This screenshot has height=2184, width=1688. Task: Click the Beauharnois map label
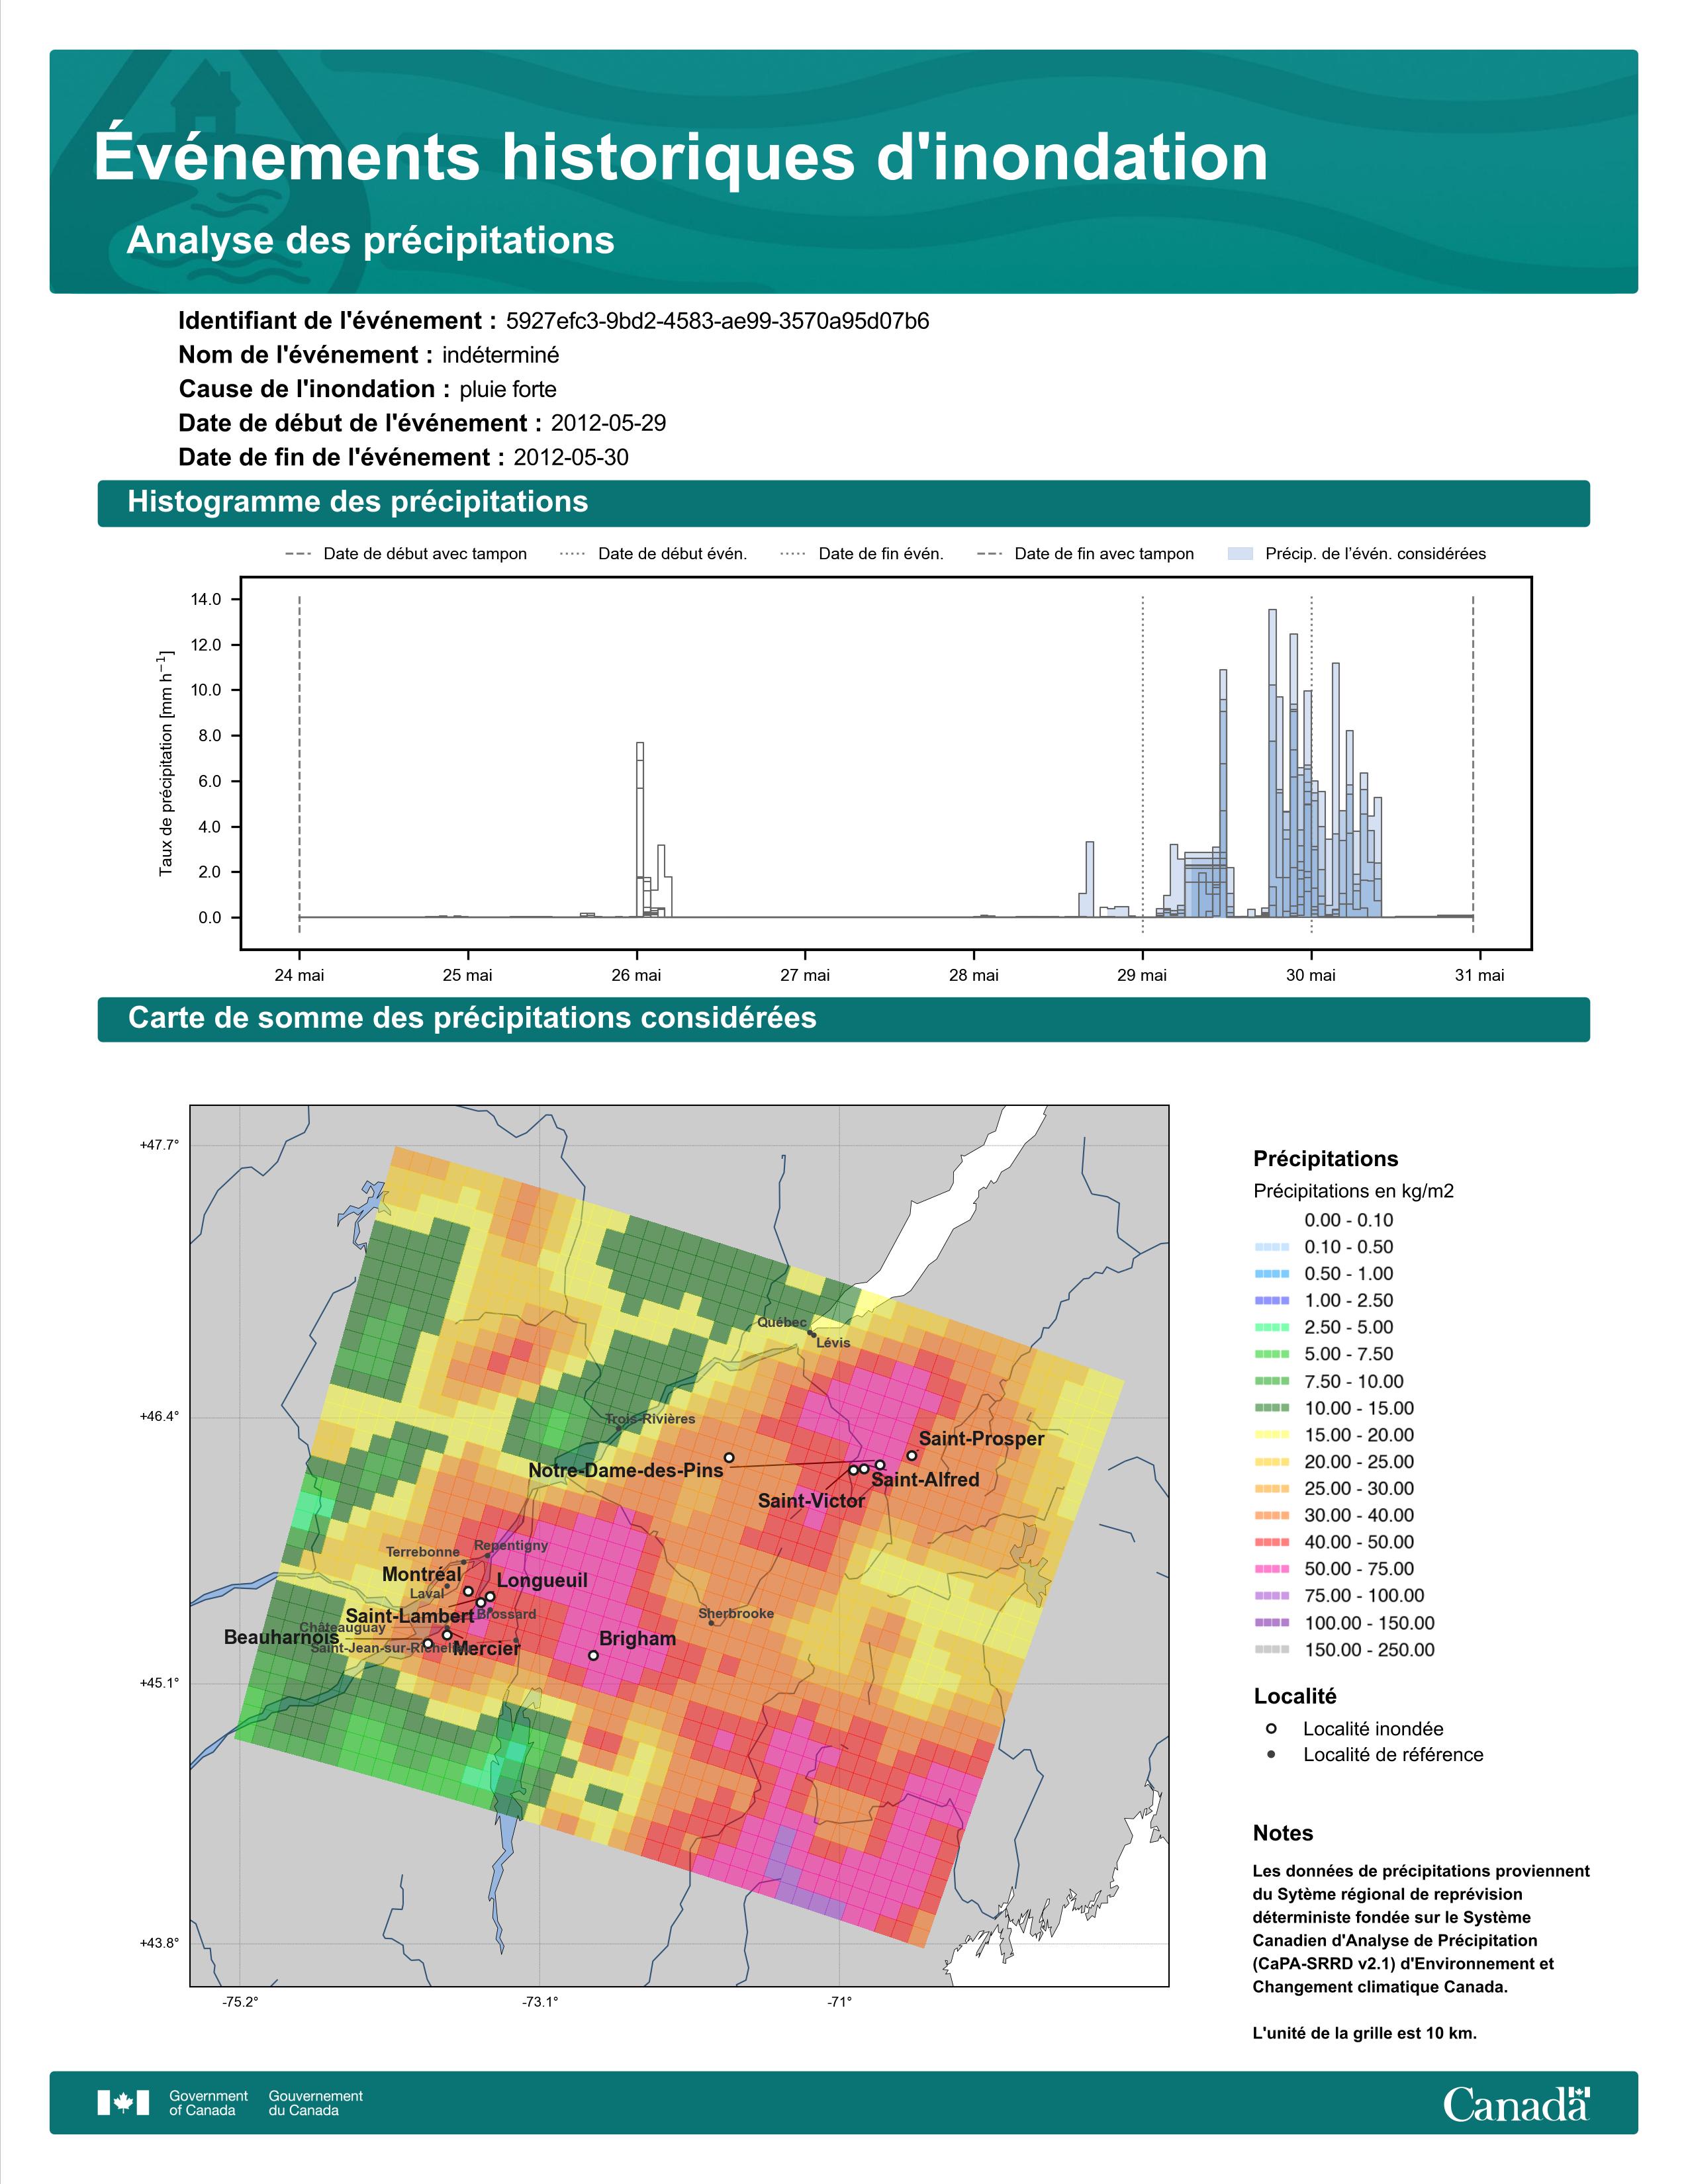(x=281, y=1638)
